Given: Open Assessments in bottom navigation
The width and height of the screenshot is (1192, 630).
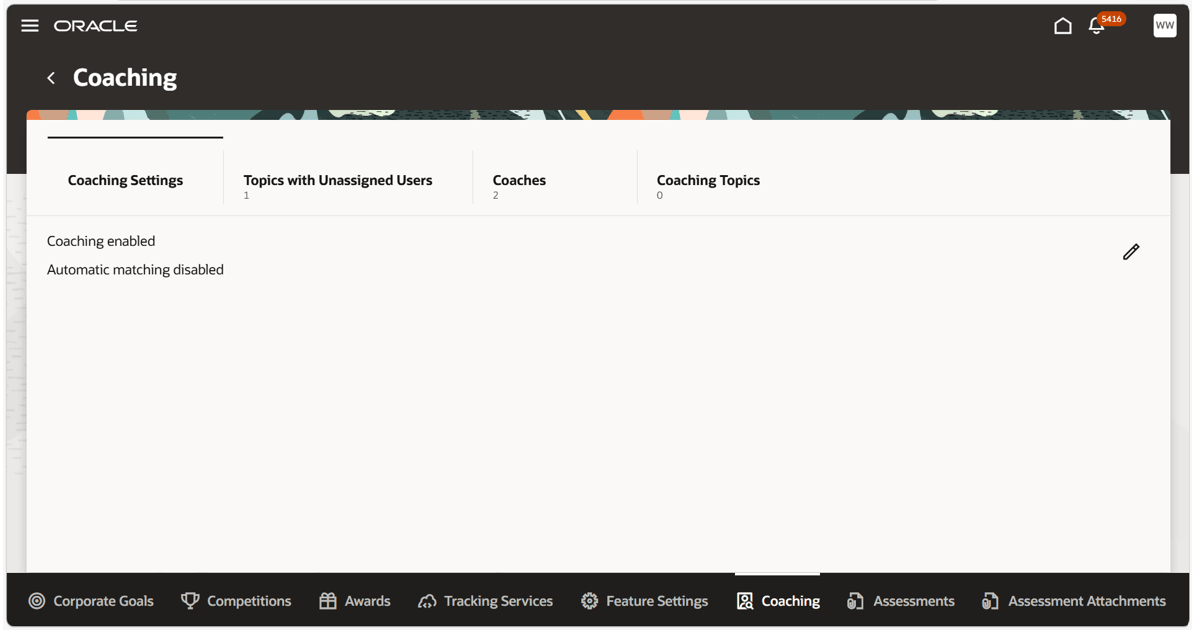Looking at the screenshot, I should pos(900,601).
